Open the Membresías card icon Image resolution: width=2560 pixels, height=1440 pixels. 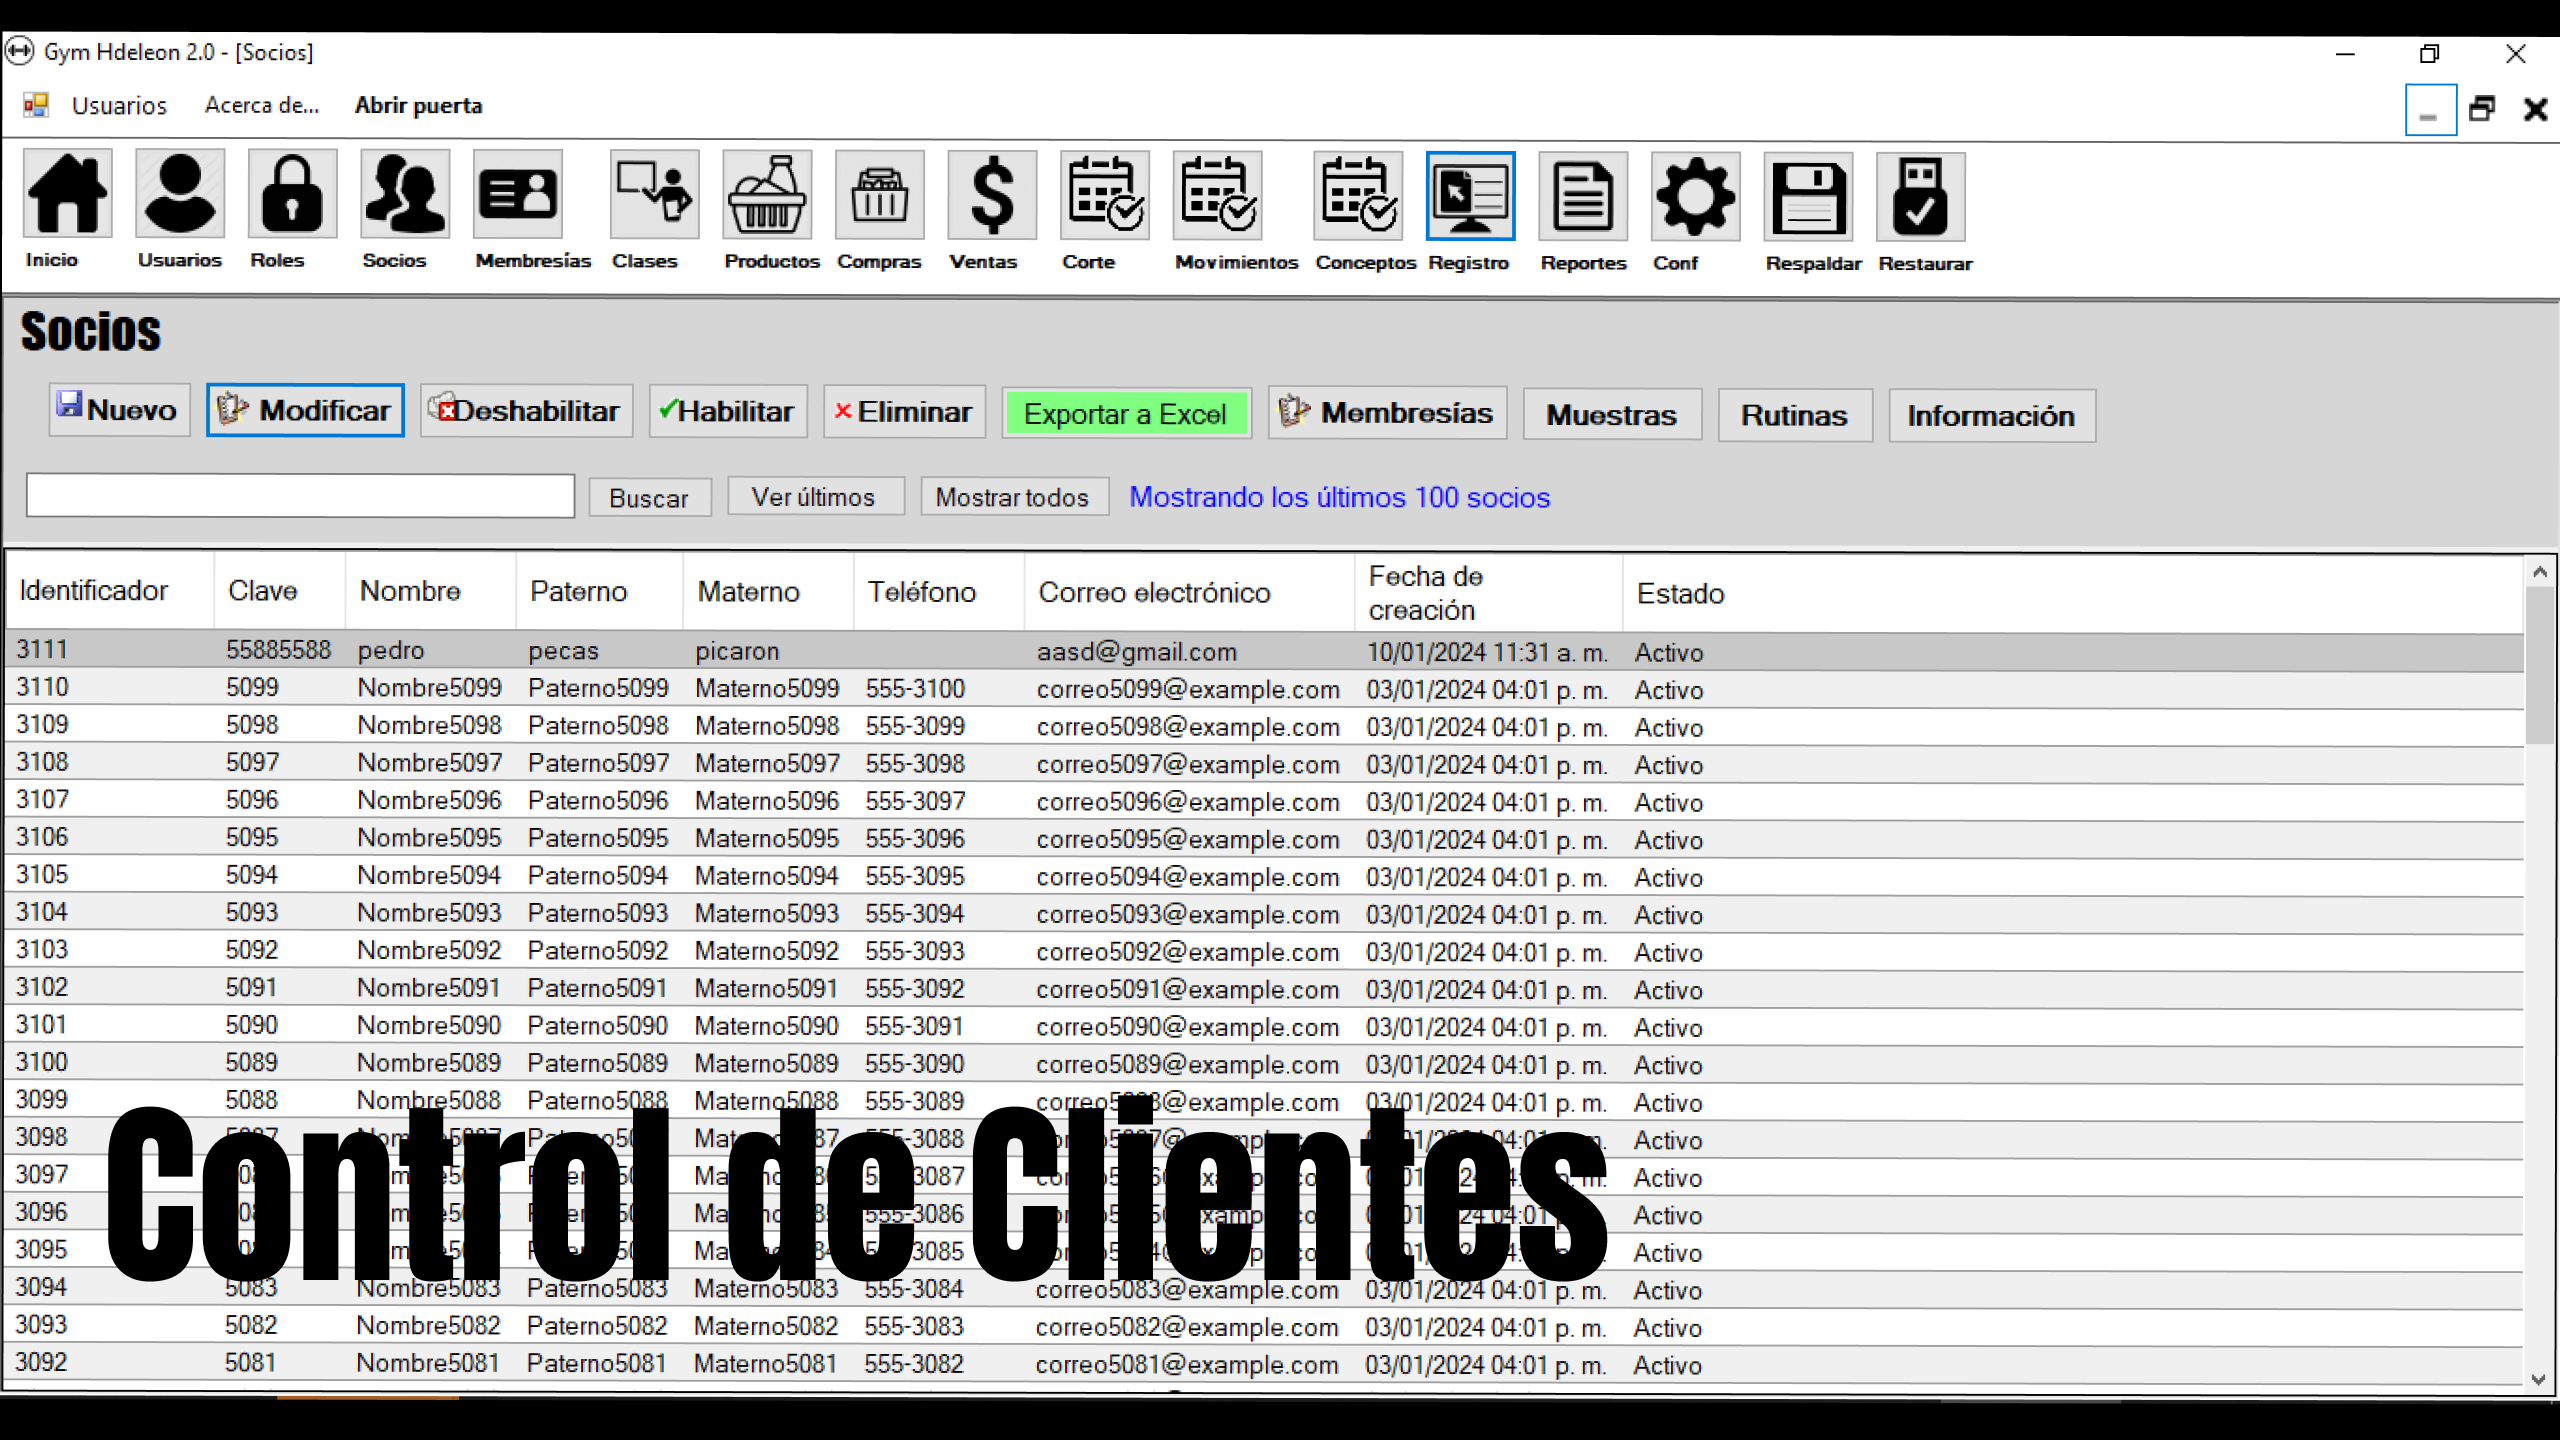(x=517, y=196)
